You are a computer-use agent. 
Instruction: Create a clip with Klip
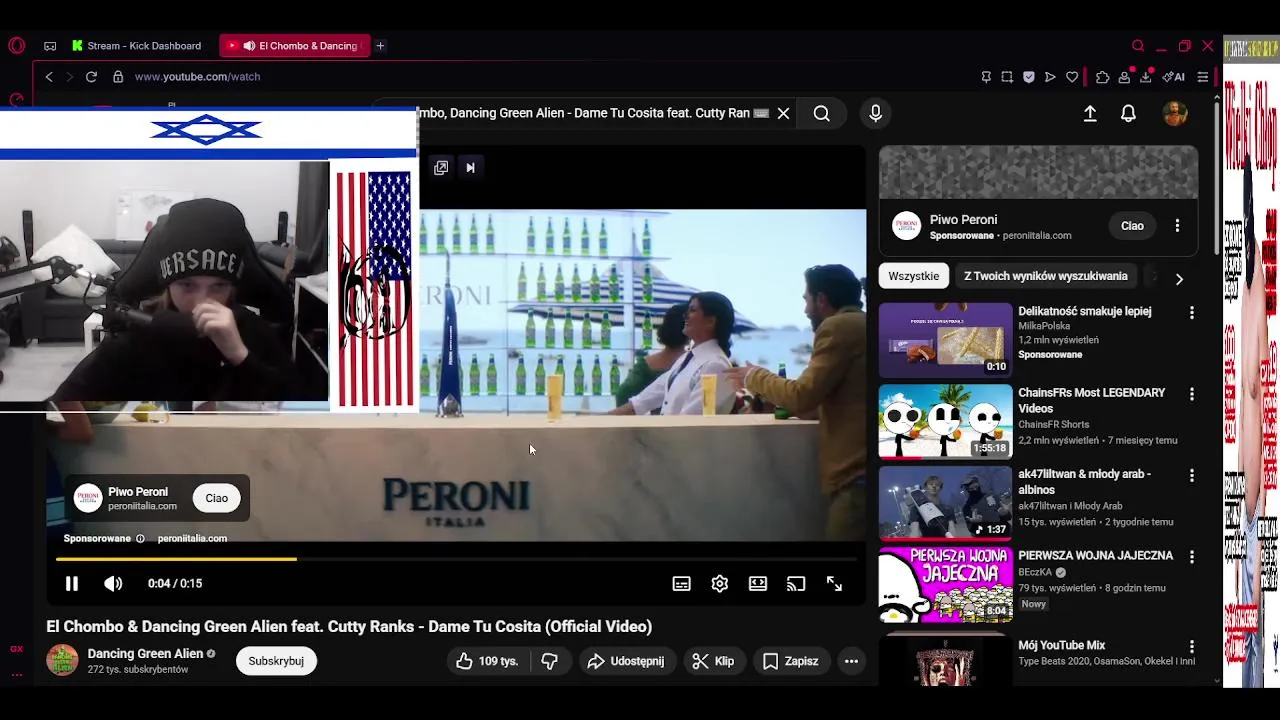point(713,661)
